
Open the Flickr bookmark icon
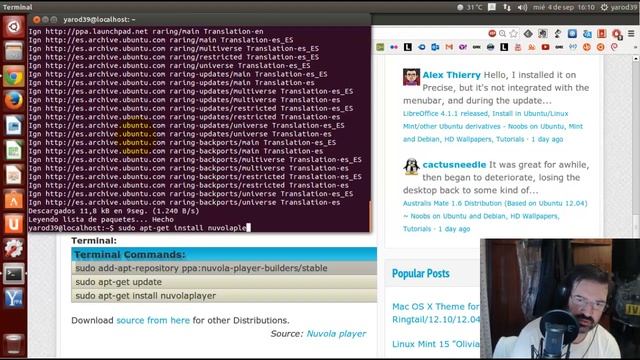point(394,47)
